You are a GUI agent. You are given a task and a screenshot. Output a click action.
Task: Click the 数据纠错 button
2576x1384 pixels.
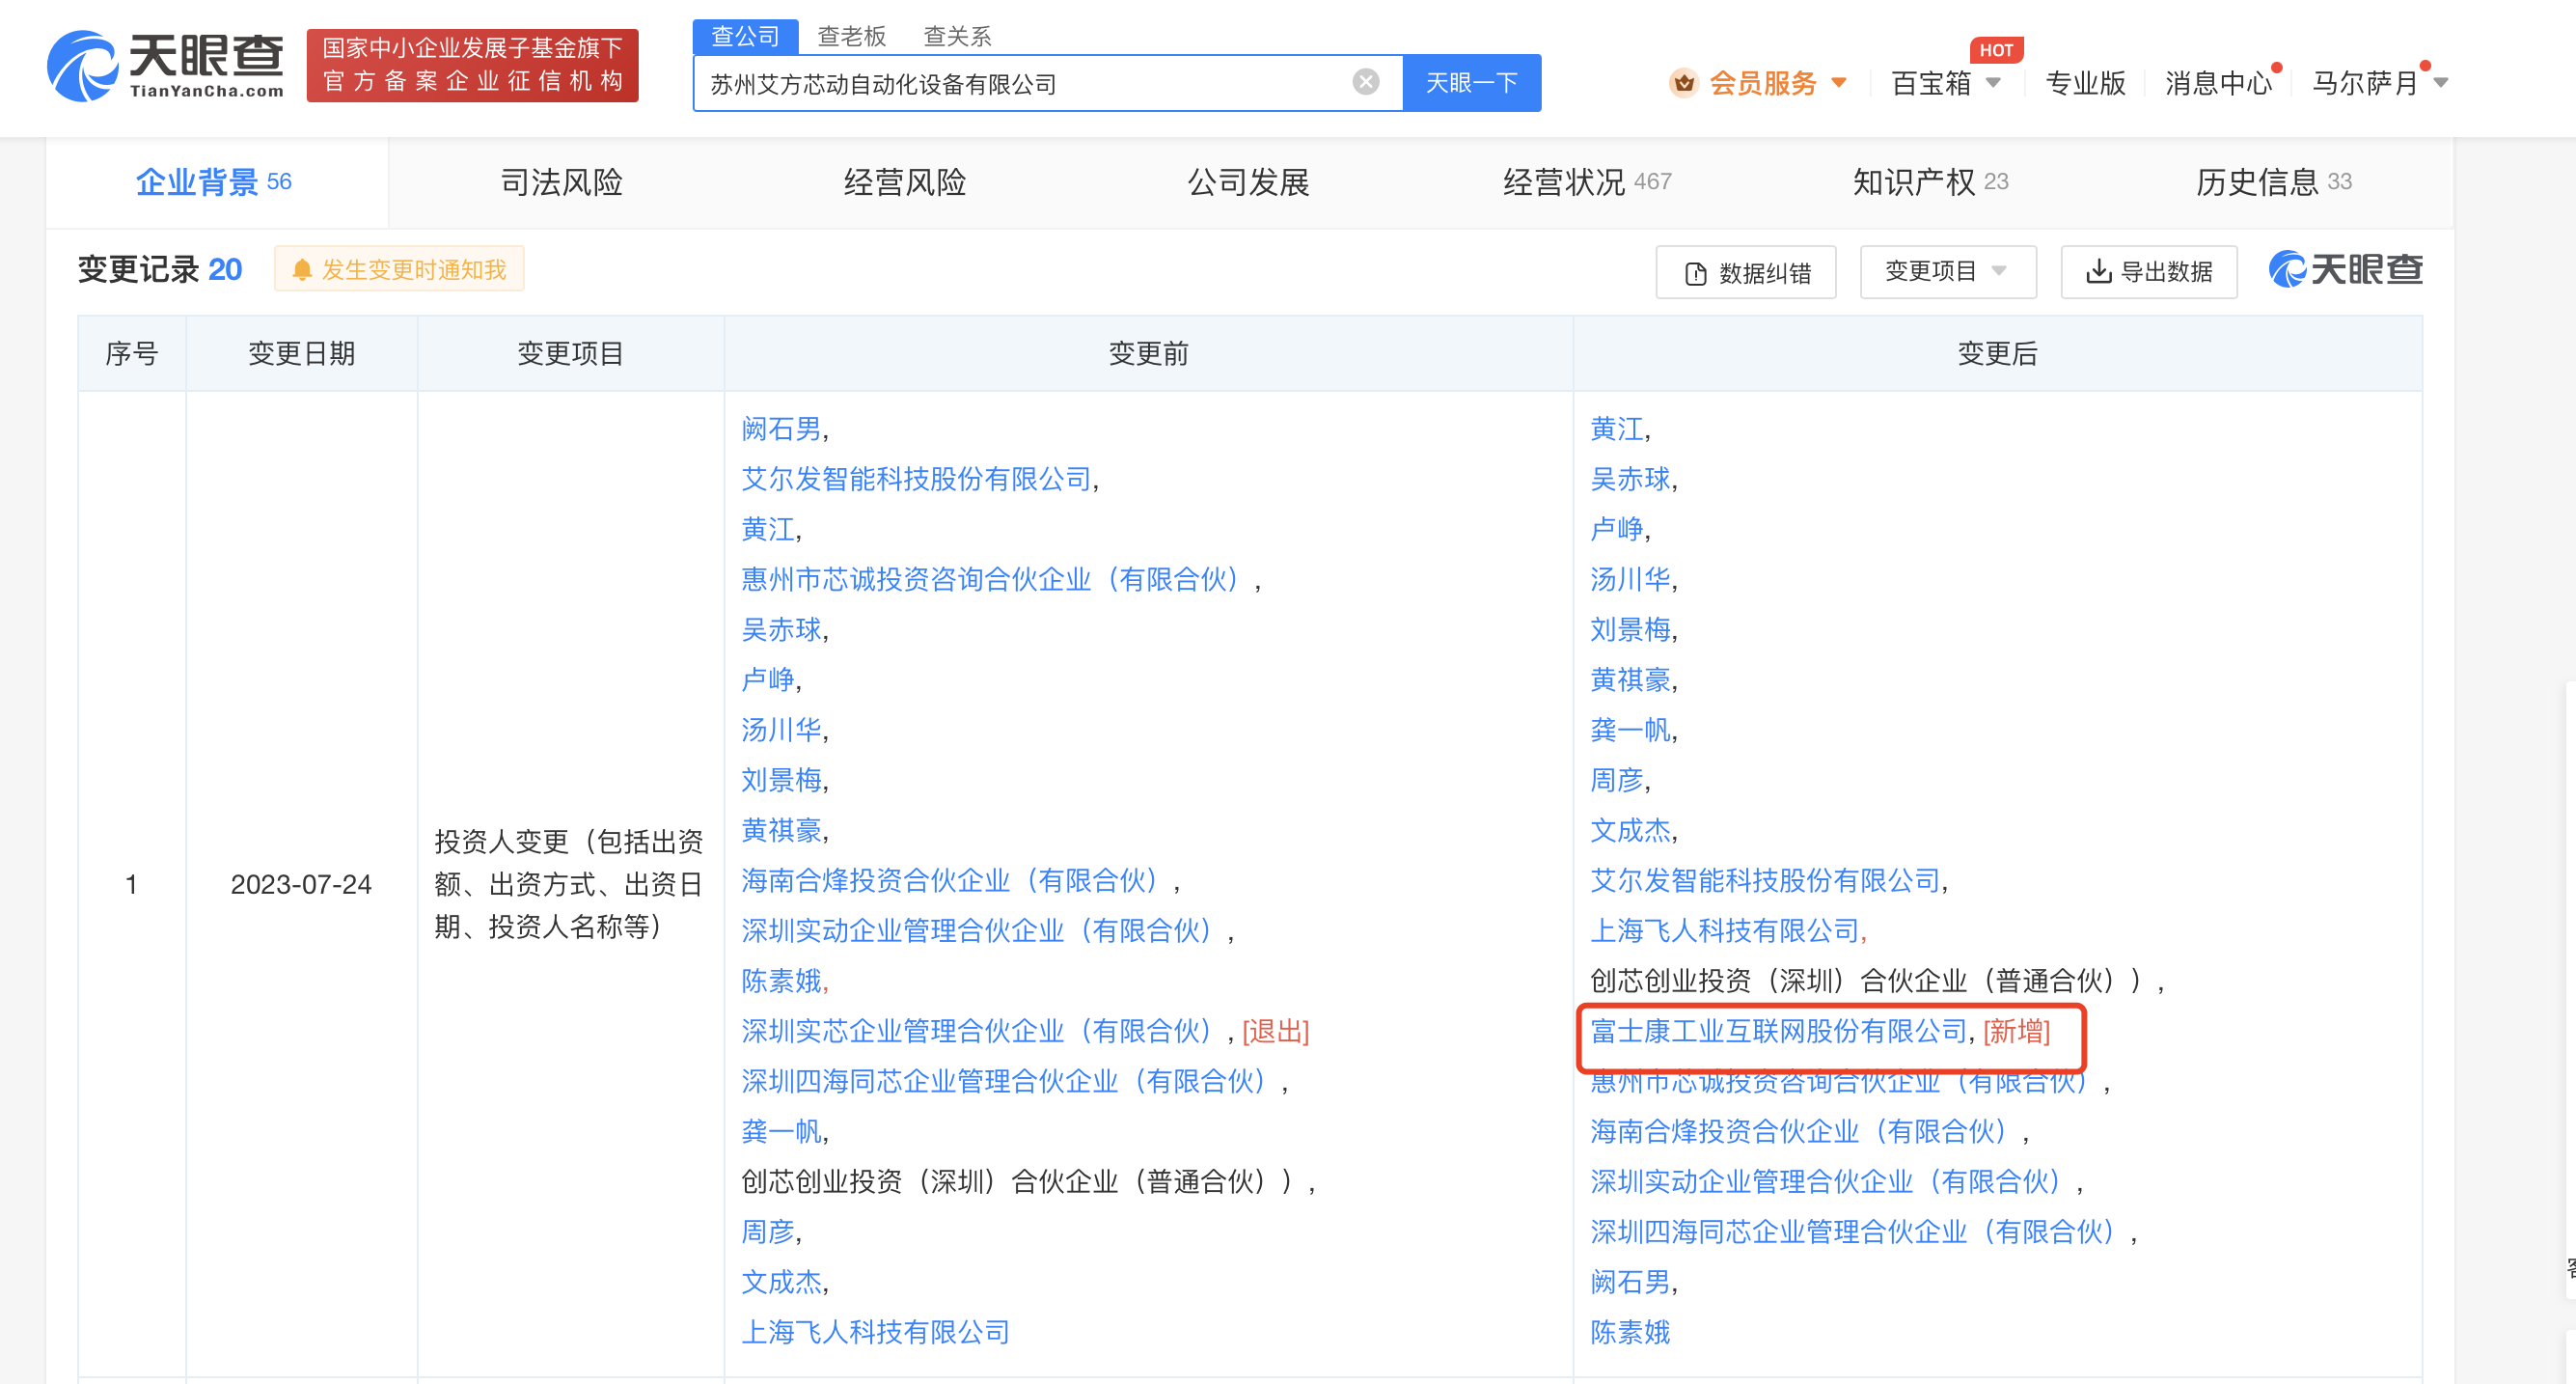1745,272
